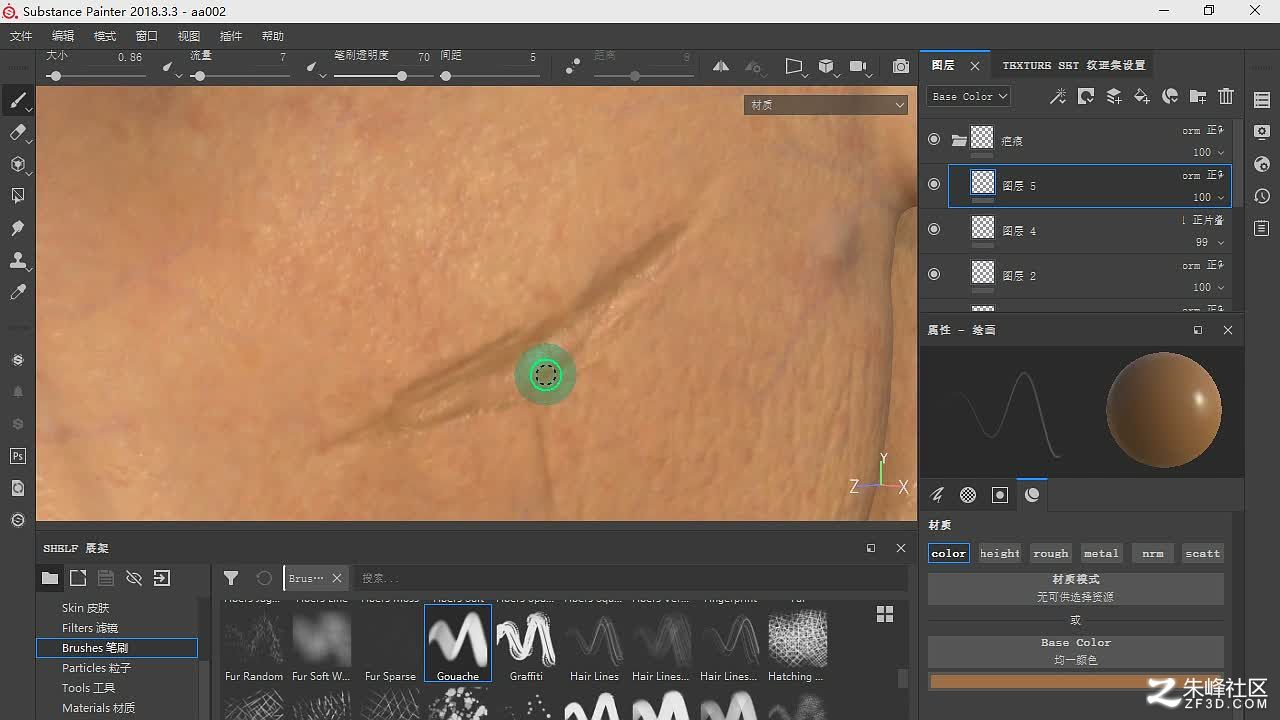Open the perspective view options icon
The width and height of the screenshot is (1280, 720).
[x=795, y=66]
